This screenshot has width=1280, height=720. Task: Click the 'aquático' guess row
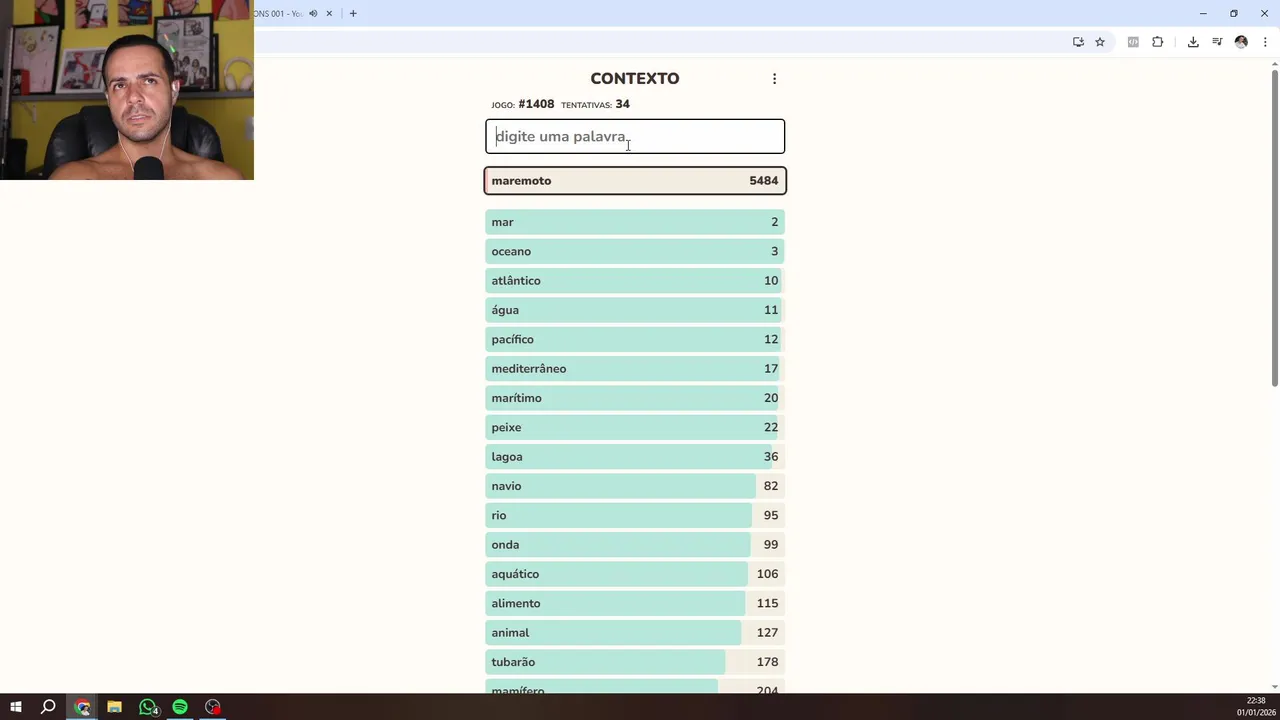tap(635, 574)
